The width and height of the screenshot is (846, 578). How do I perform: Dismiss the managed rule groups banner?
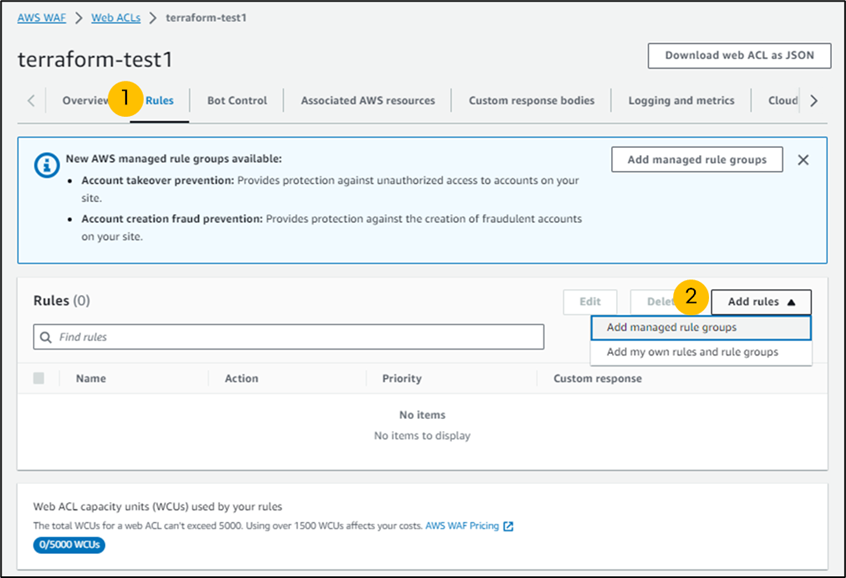click(803, 160)
